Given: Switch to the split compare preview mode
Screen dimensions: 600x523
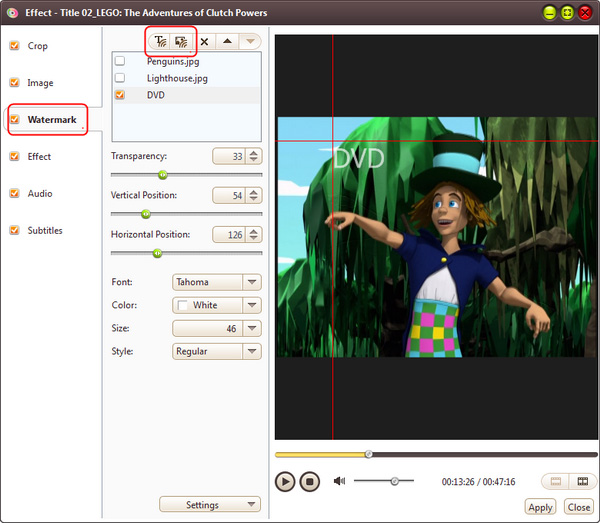Looking at the screenshot, I should pyautogui.click(x=581, y=481).
